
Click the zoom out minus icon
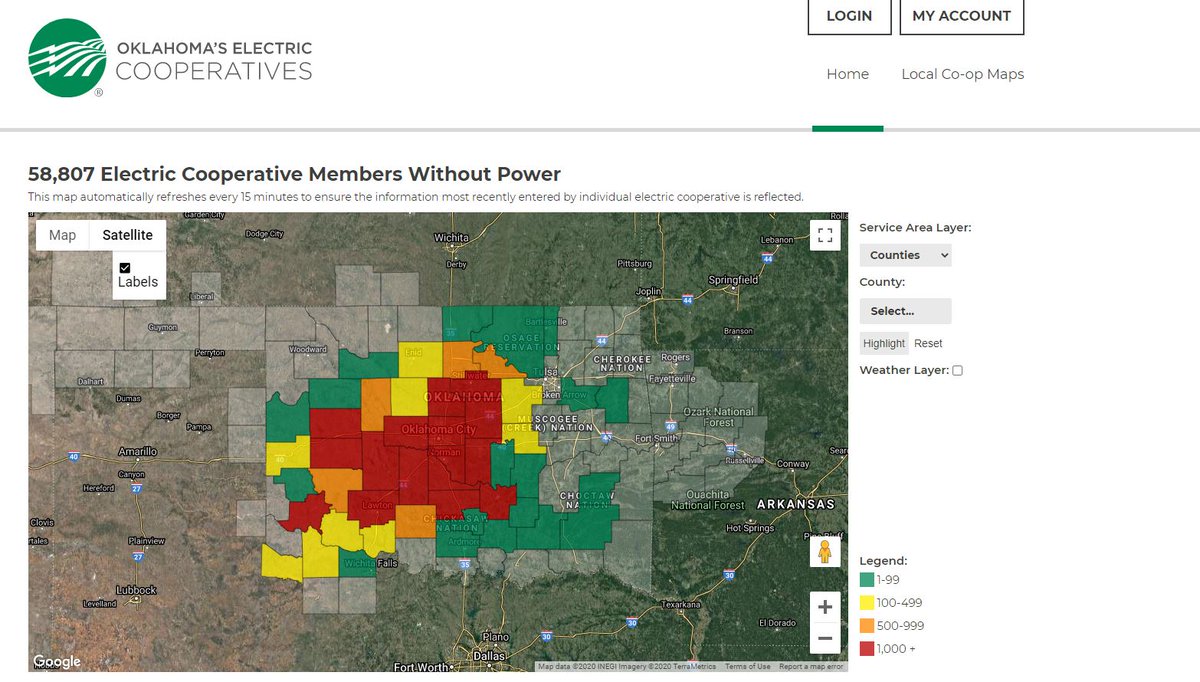click(825, 638)
